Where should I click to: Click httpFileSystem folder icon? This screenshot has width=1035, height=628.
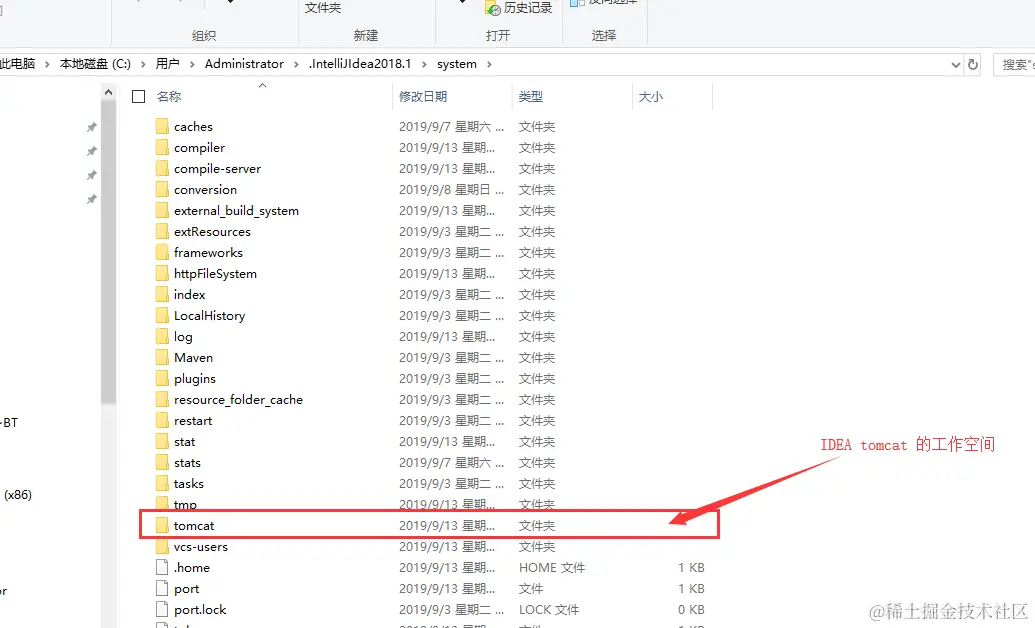[162, 273]
